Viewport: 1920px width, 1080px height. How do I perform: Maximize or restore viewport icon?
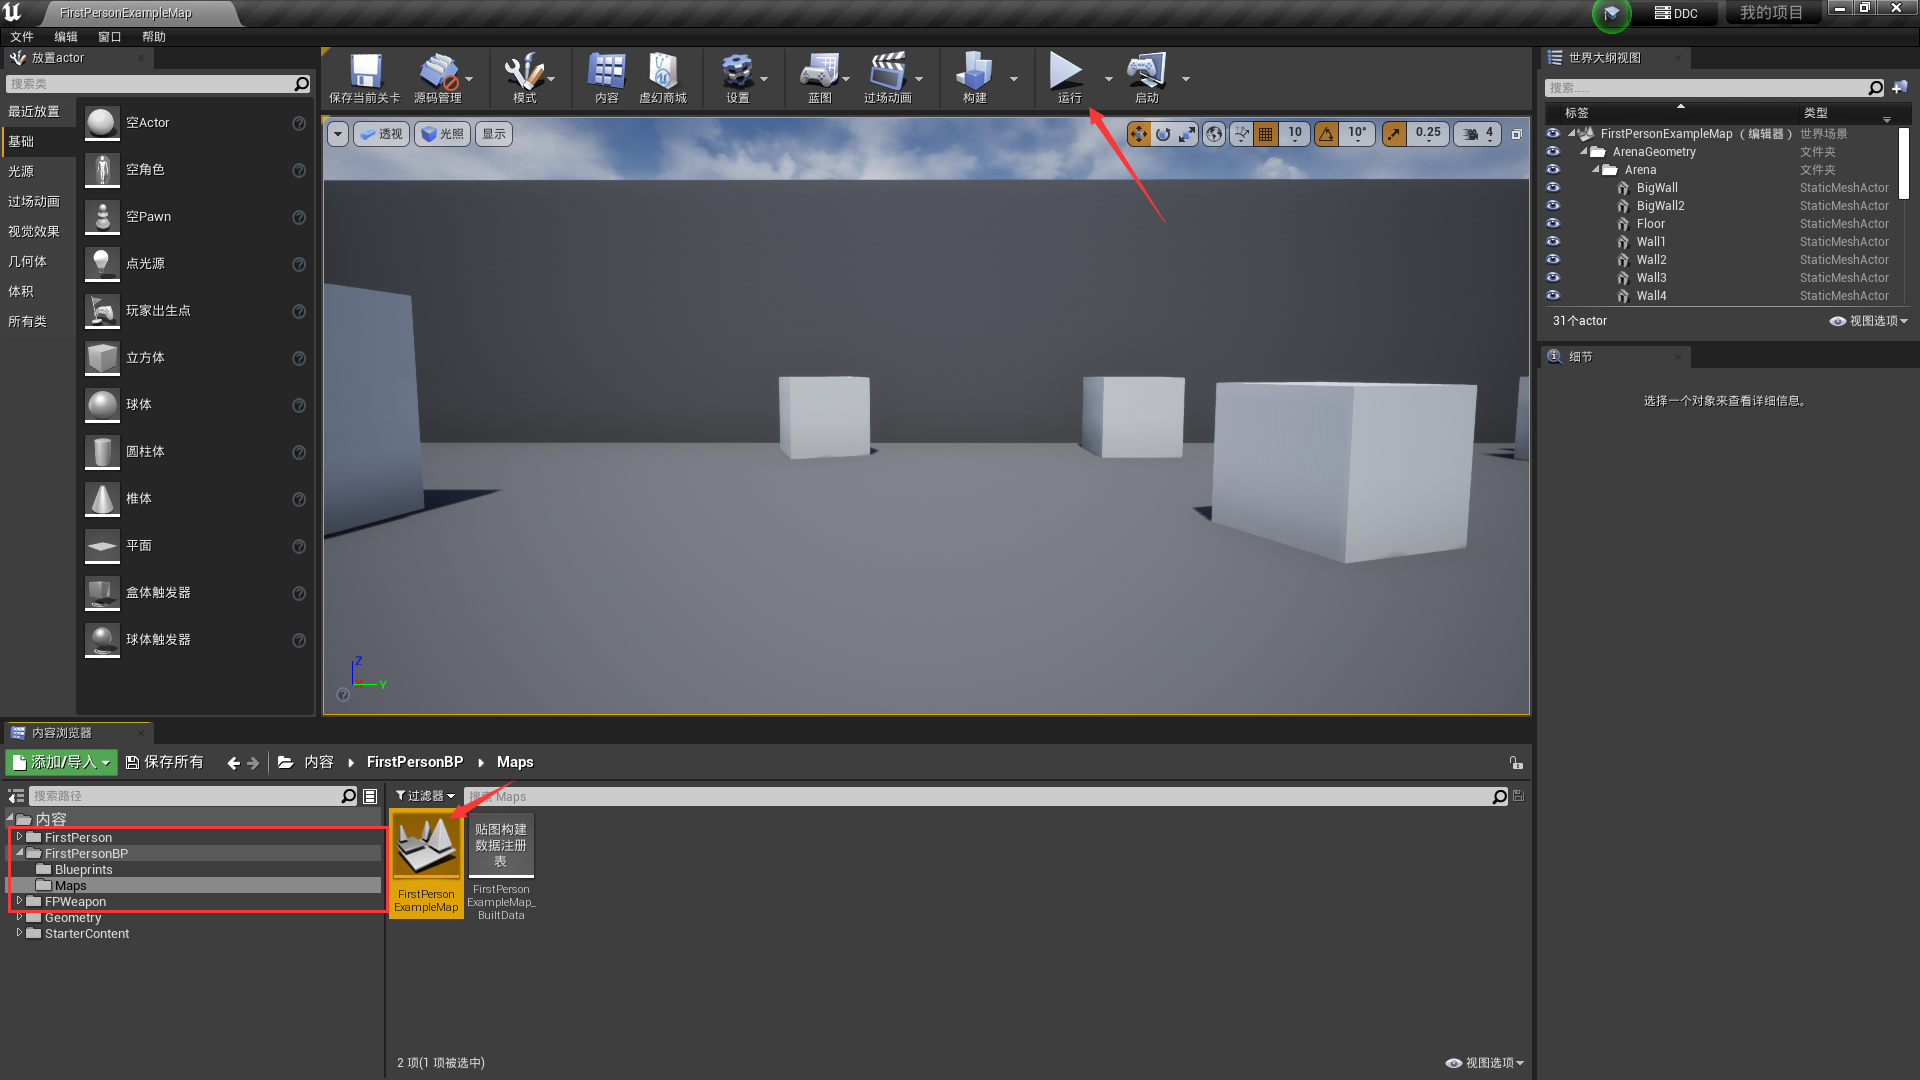[x=1516, y=134]
